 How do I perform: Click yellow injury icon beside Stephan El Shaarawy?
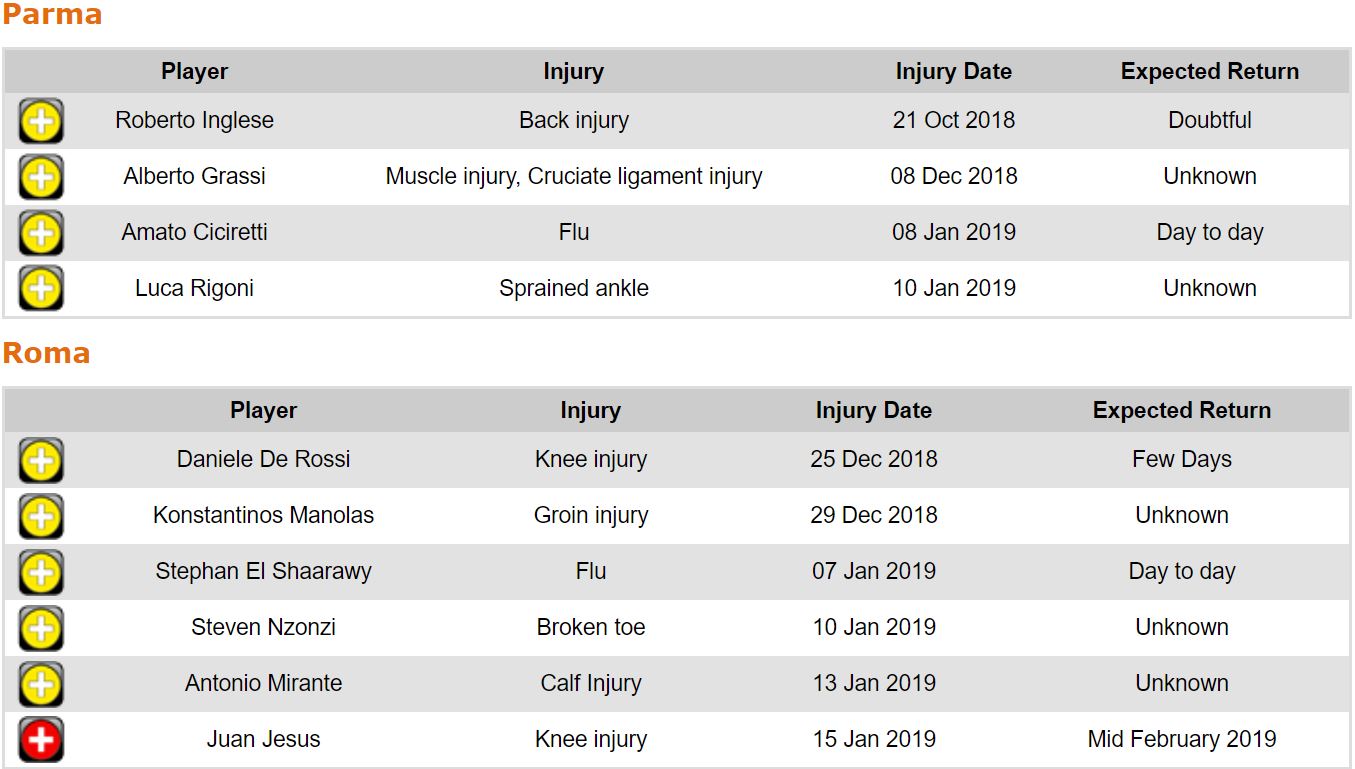tap(41, 572)
